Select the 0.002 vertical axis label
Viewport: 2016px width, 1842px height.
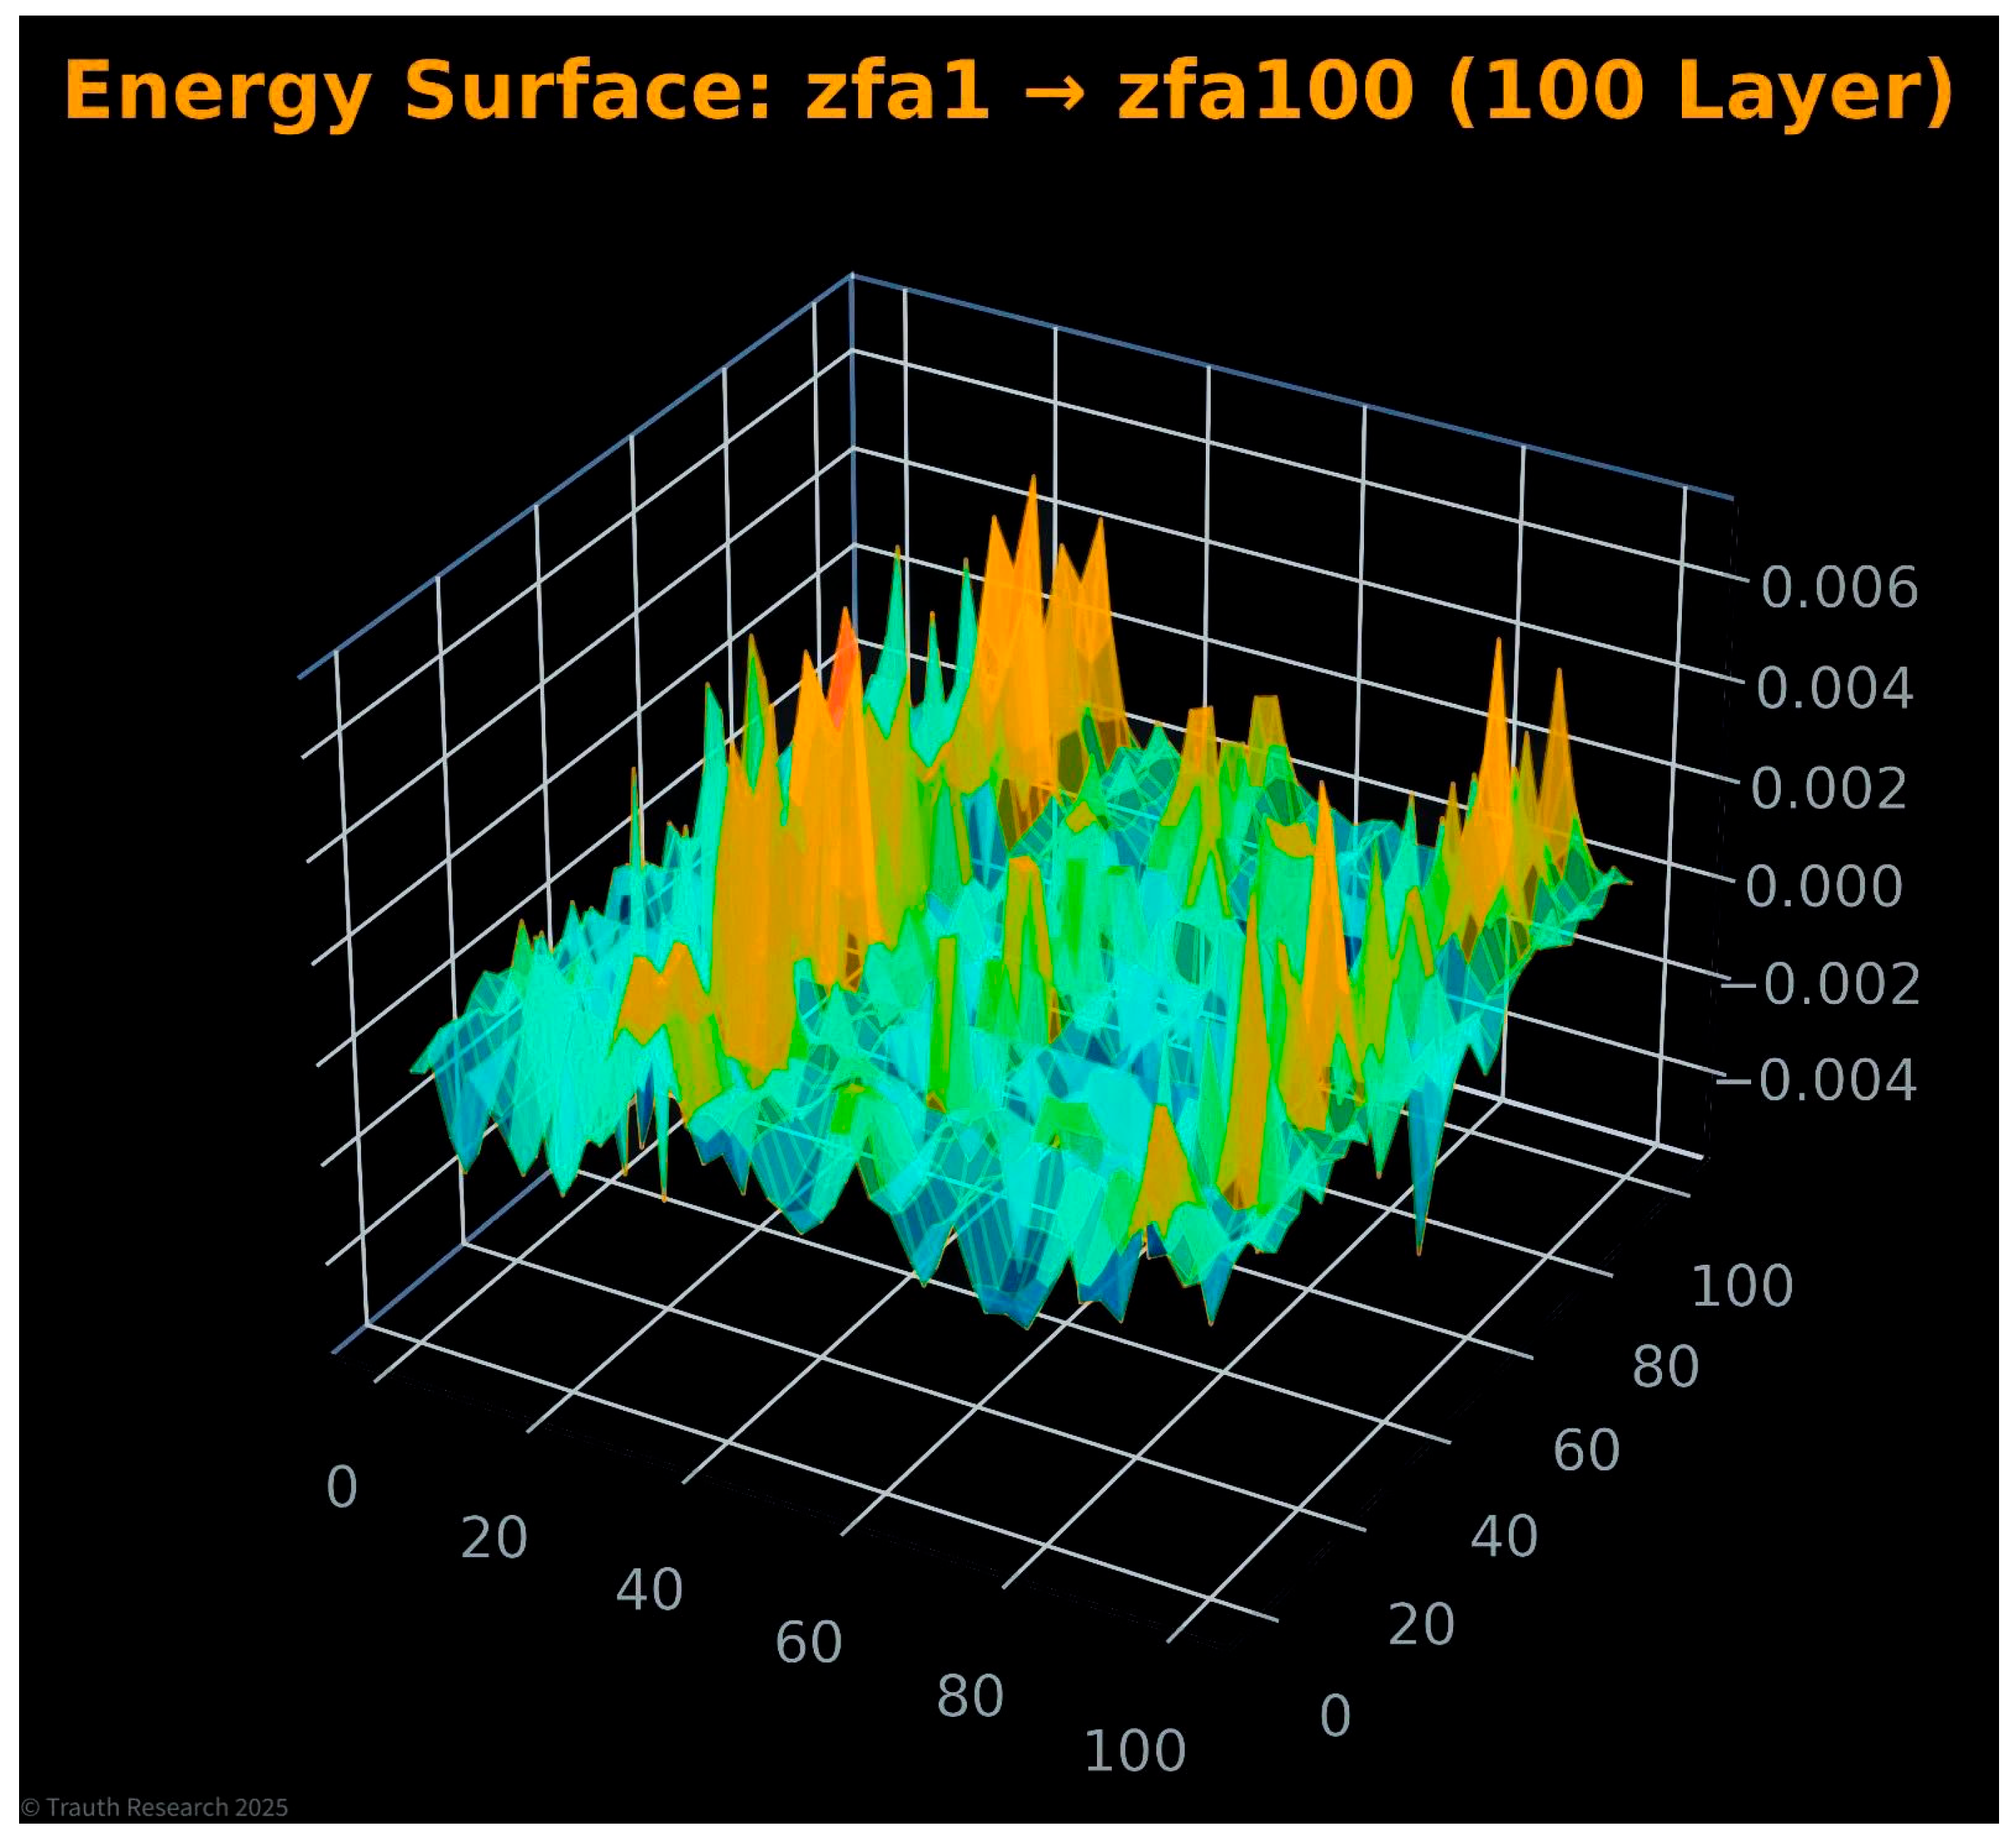tap(1828, 787)
